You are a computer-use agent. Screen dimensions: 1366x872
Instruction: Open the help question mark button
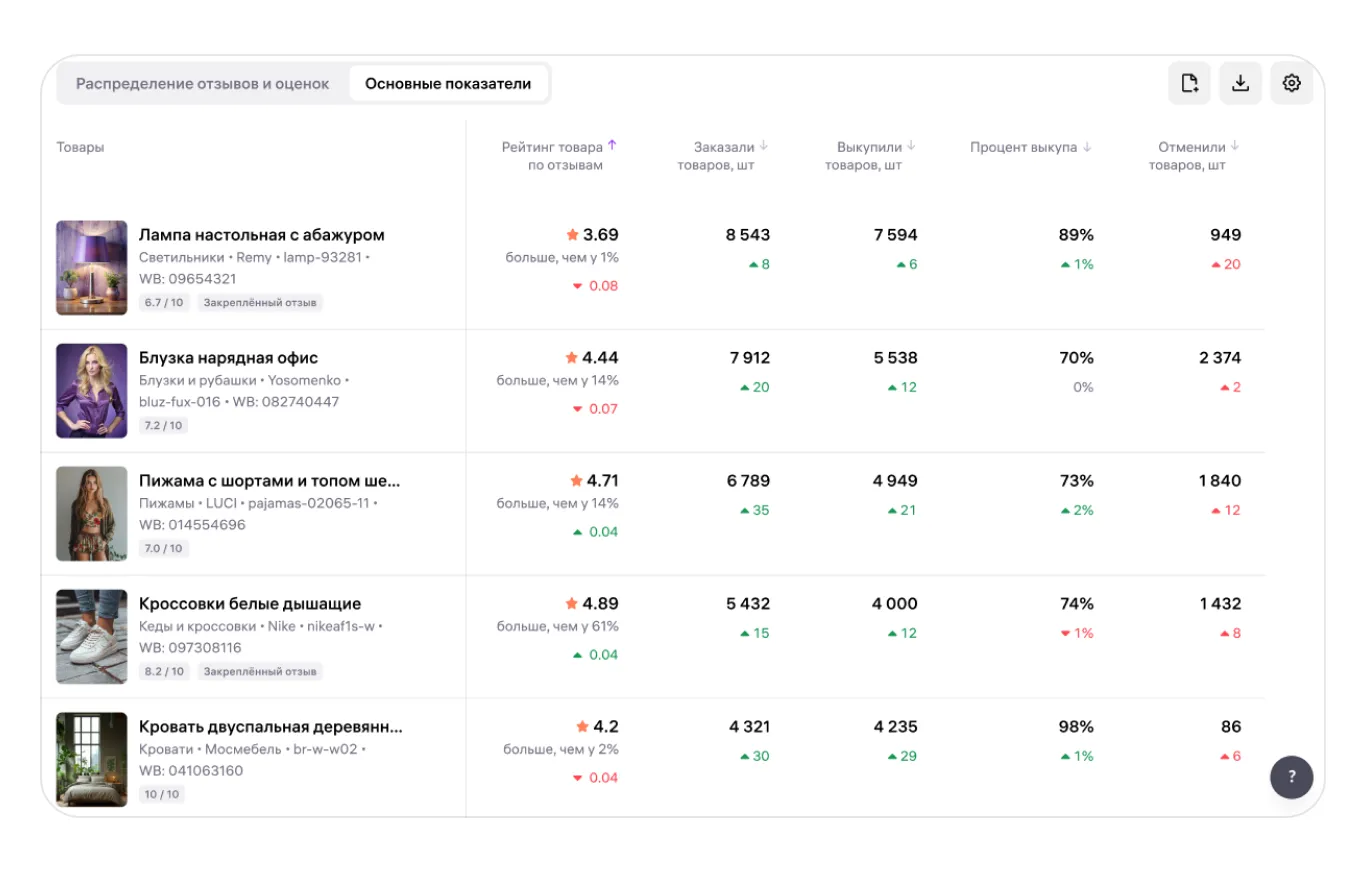1291,777
